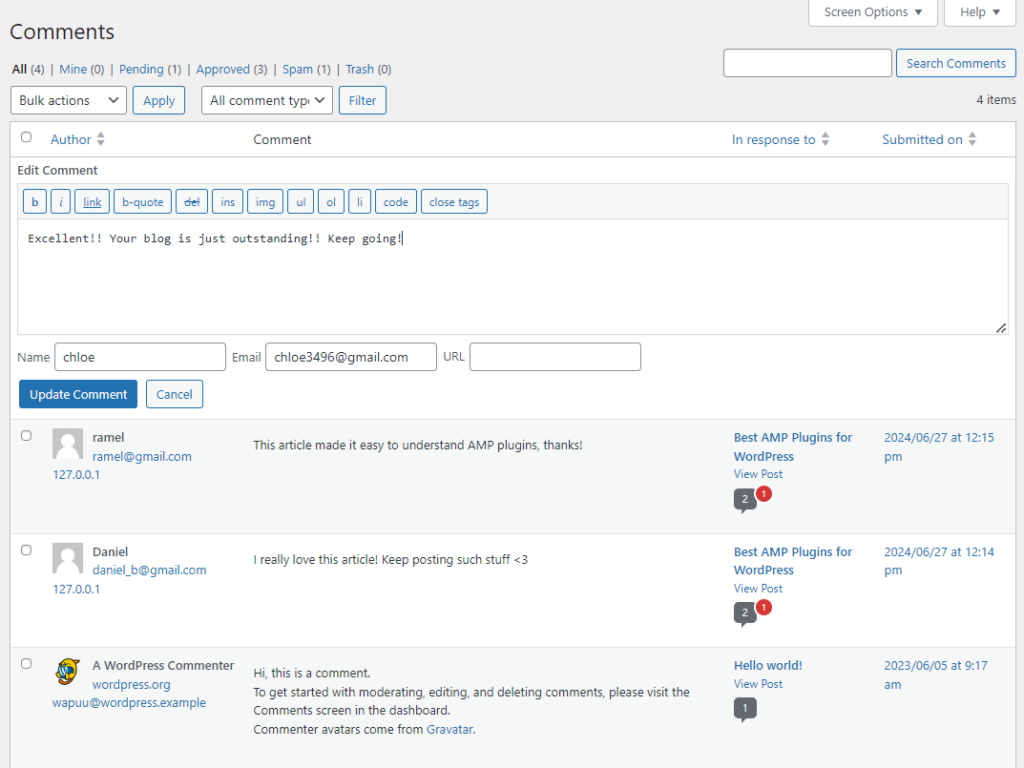Image resolution: width=1024 pixels, height=768 pixels.
Task: Click the Email field with chloe3496@gmail.com
Action: [351, 357]
